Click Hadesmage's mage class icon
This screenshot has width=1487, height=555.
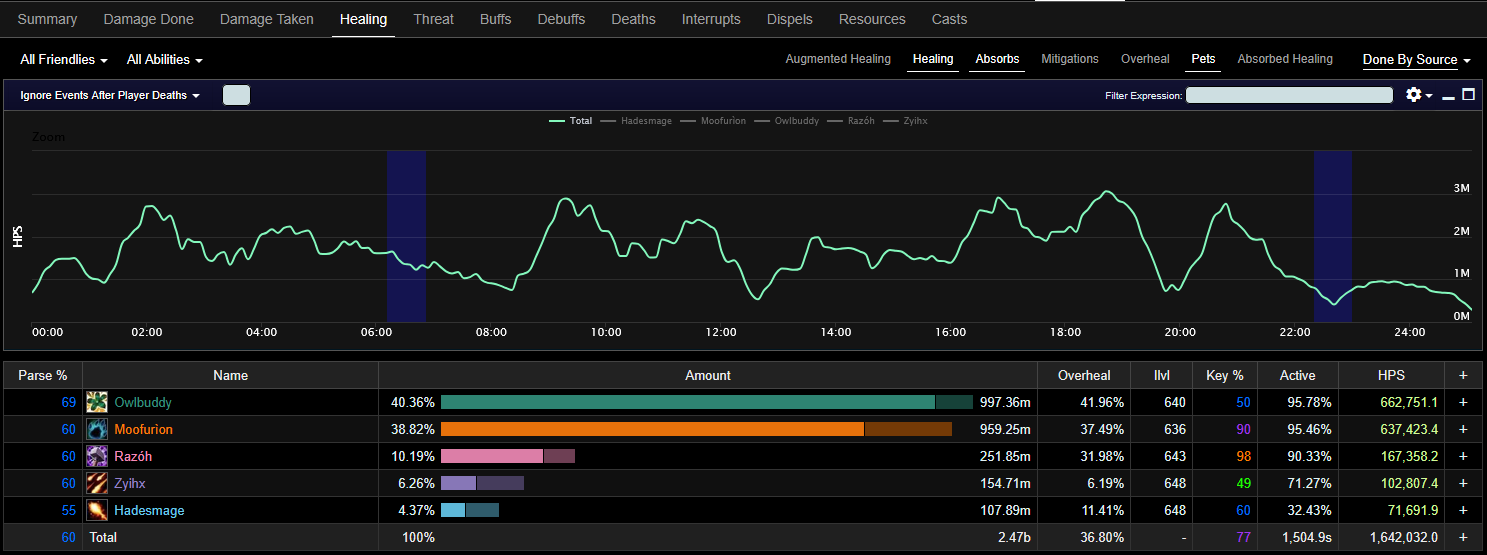(x=97, y=510)
